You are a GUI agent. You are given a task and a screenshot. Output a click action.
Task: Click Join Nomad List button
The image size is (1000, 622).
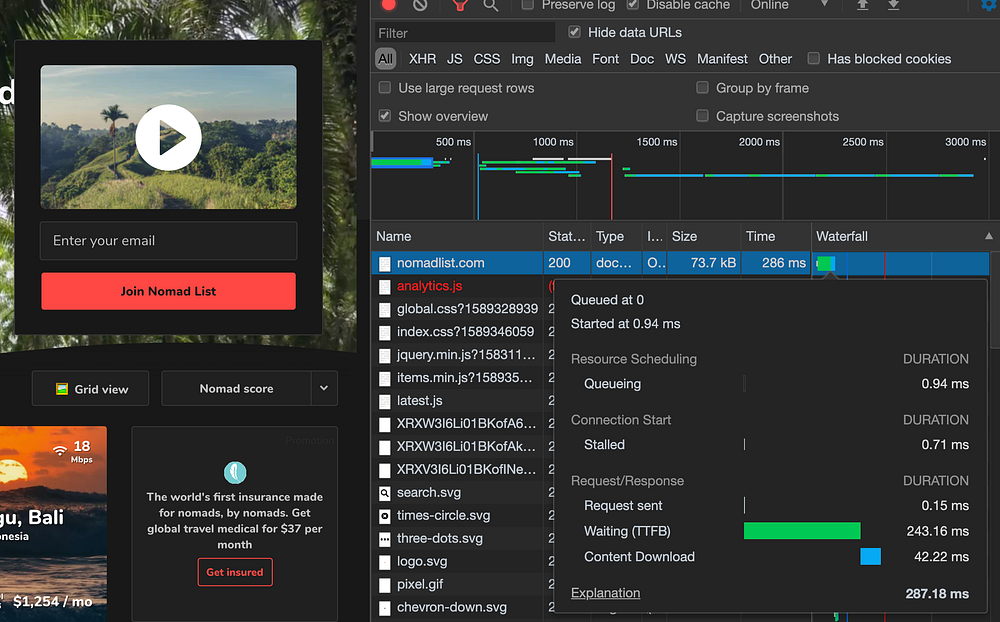[168, 291]
